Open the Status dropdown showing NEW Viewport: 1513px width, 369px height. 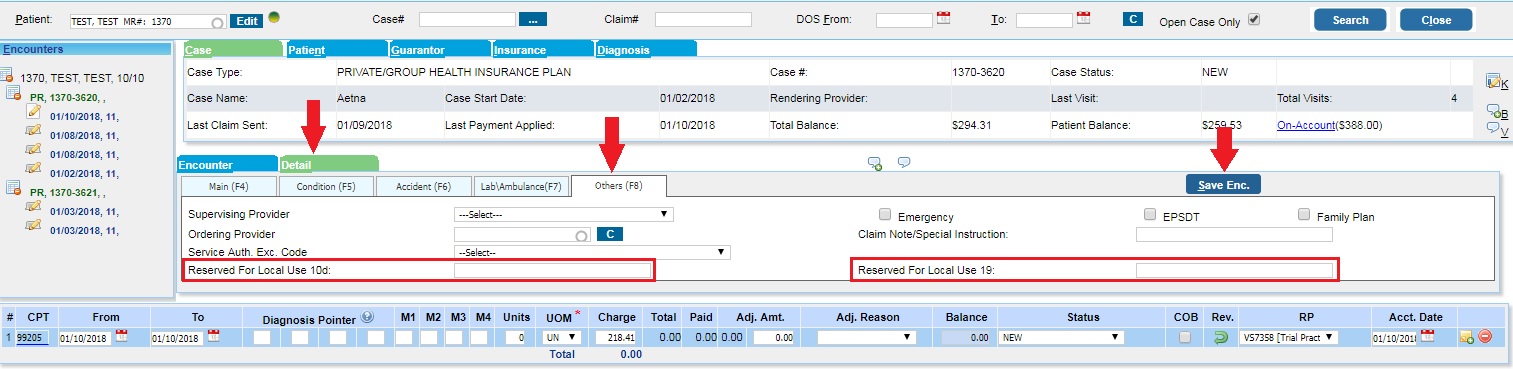pyautogui.click(x=1061, y=337)
